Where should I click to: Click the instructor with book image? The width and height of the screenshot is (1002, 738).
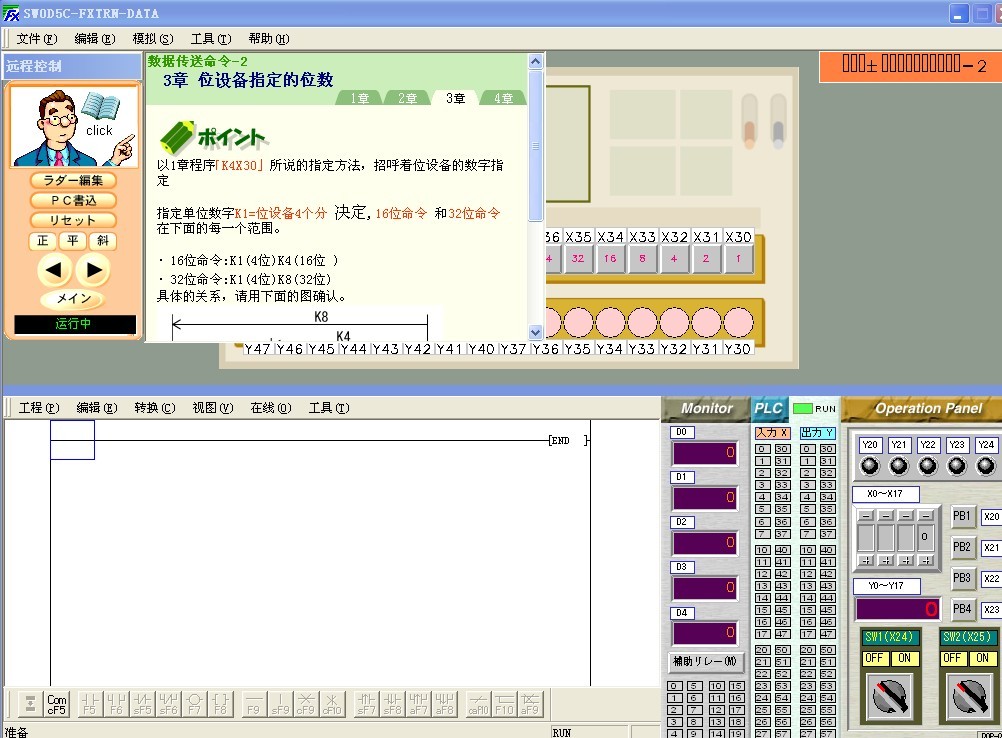point(74,127)
